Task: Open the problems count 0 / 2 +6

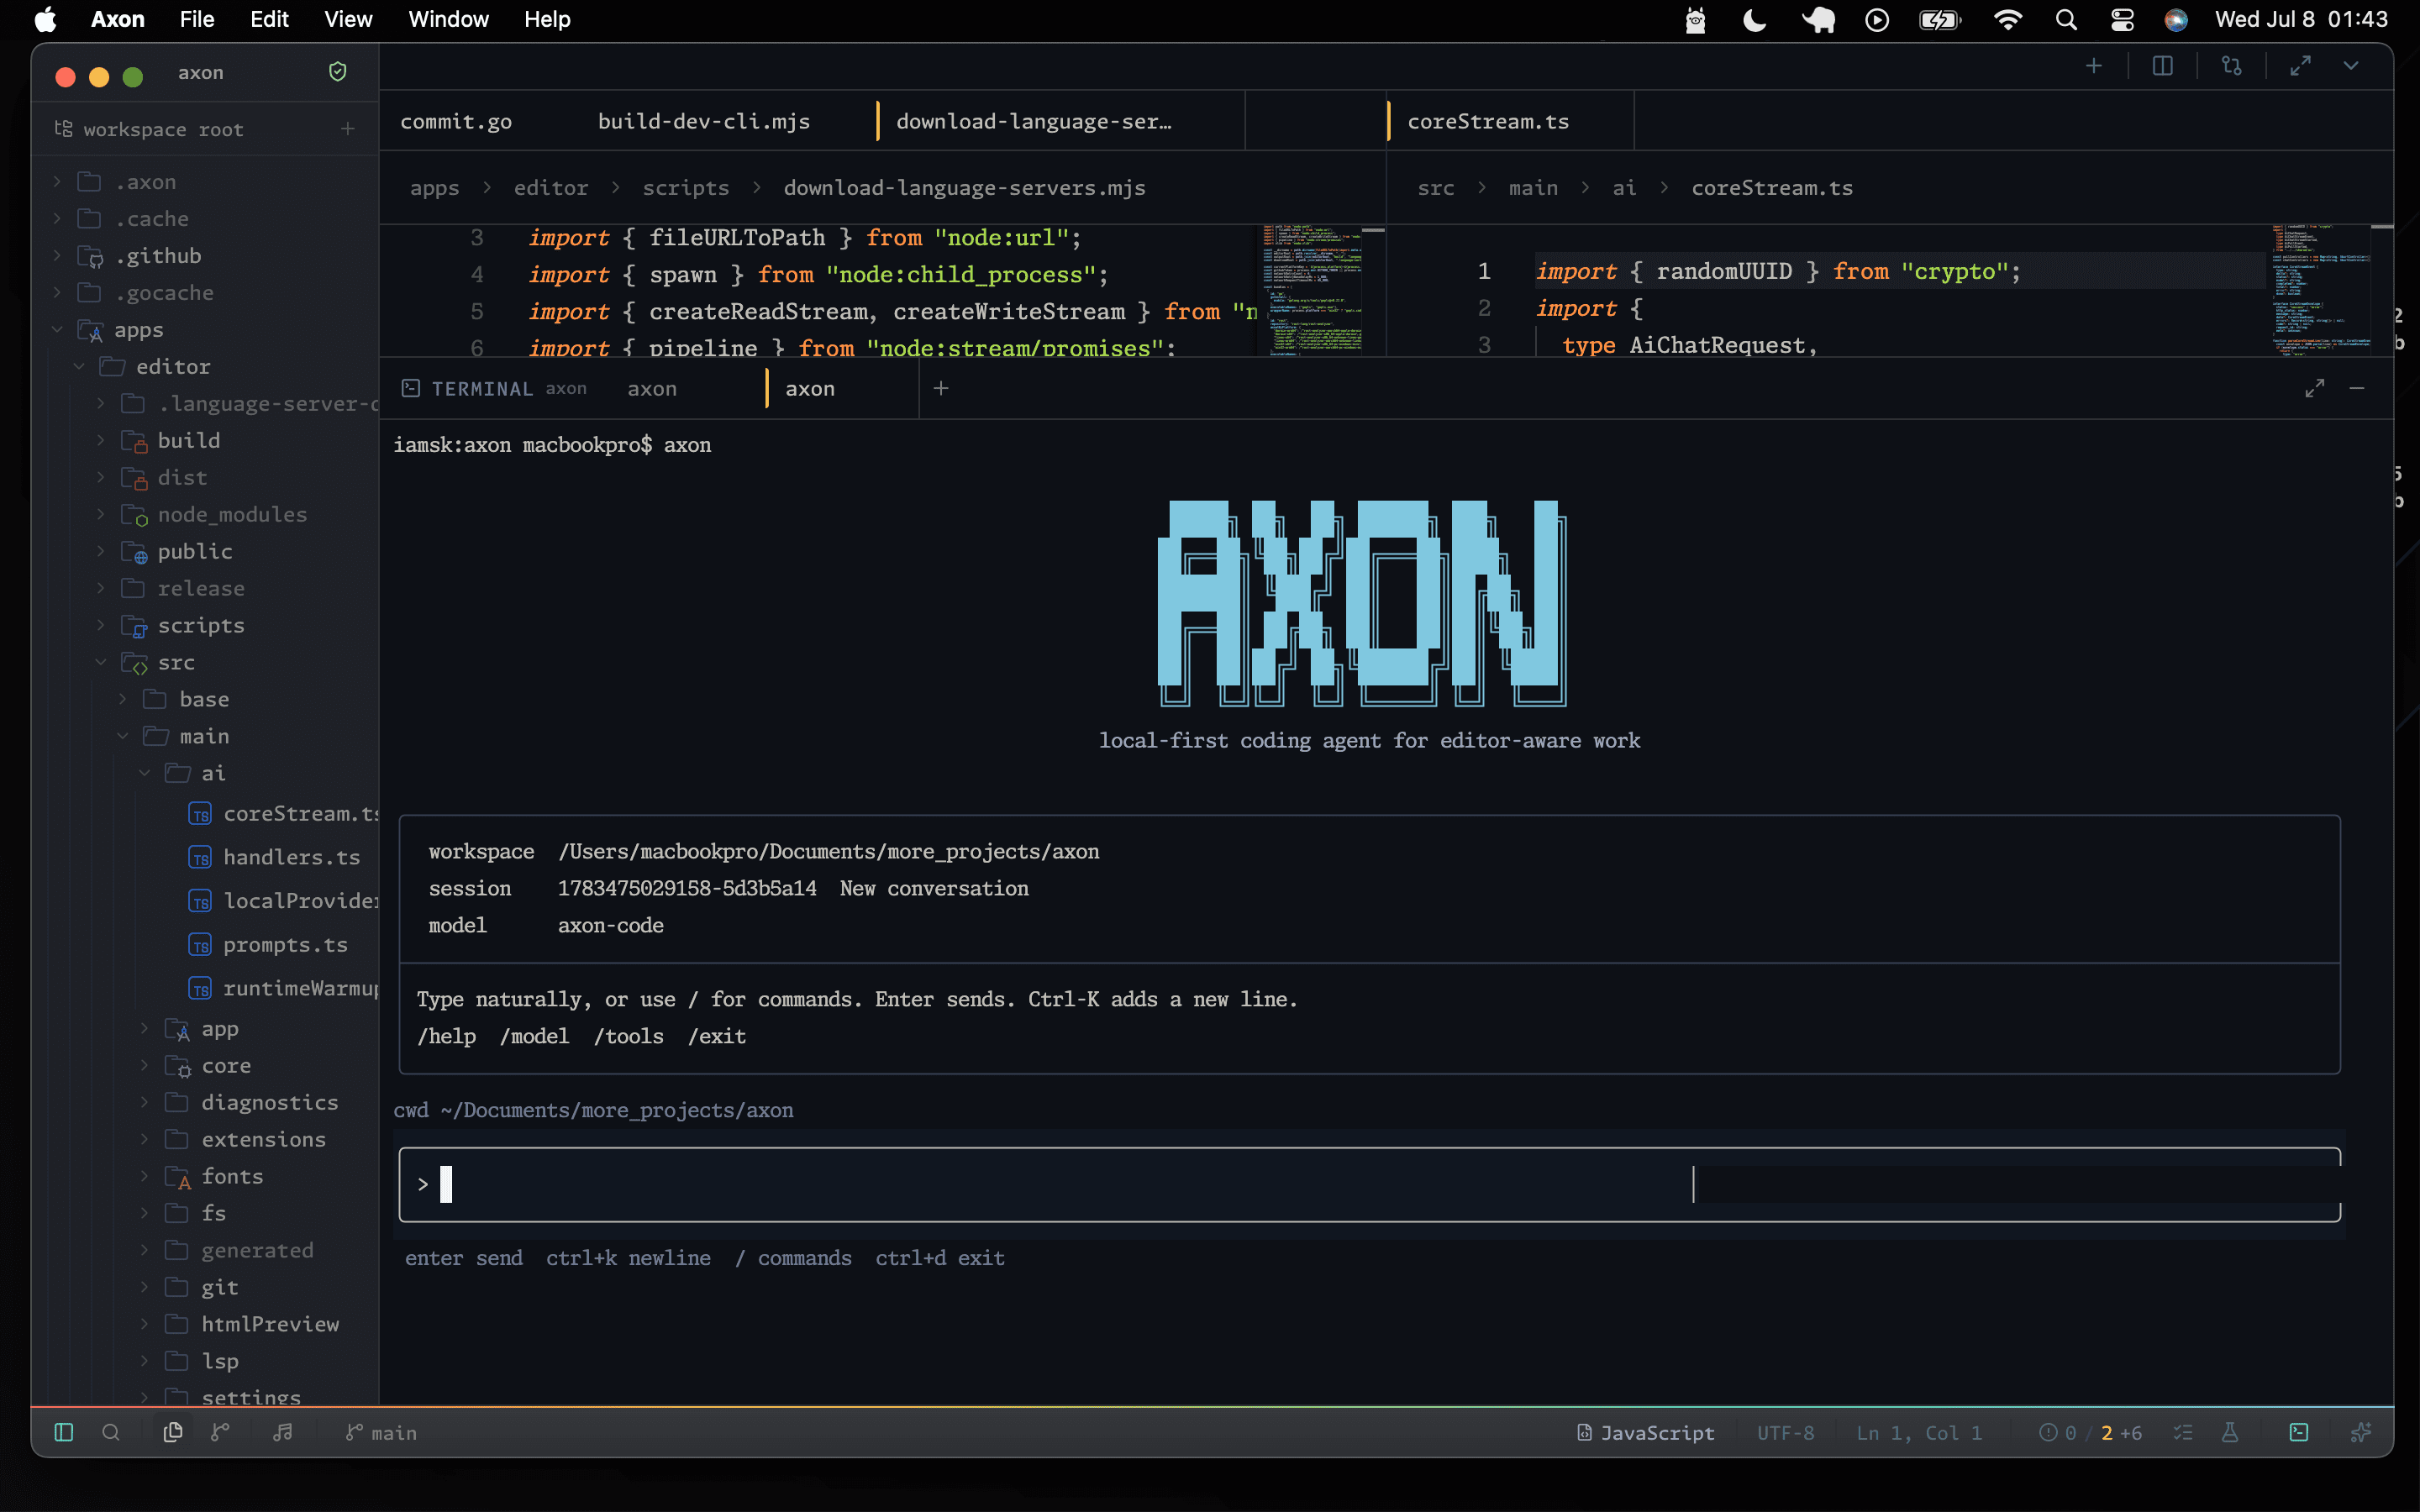Action: pyautogui.click(x=2090, y=1433)
